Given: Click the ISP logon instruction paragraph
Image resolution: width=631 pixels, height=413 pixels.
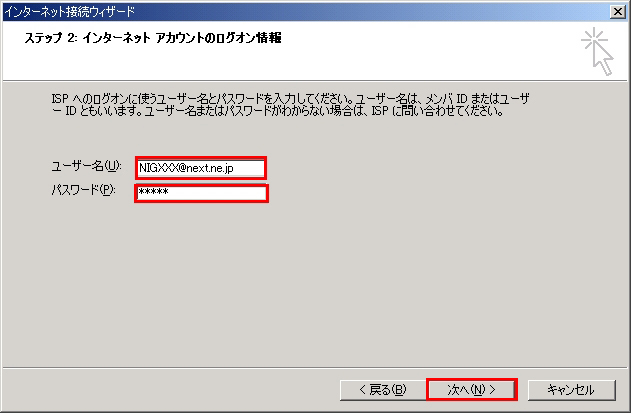Looking at the screenshot, I should tap(291, 105).
